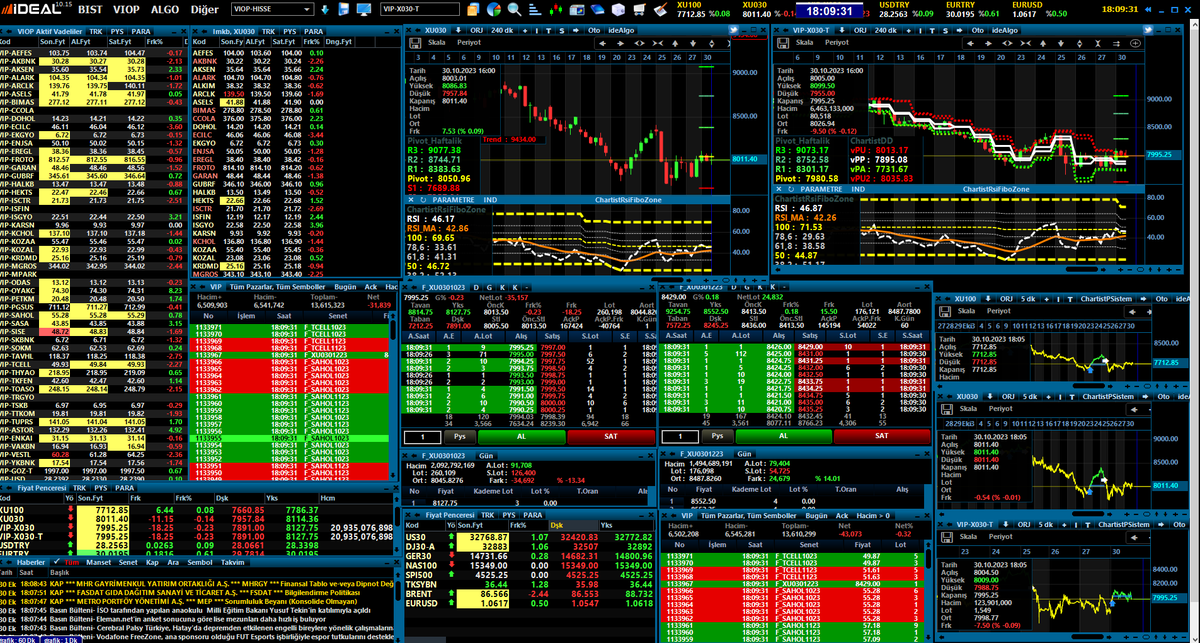Viewport: 1200px width, 643px height.
Task: Click the circled plus icon in the VIP-X030-T chart toolbar
Action: [x=1135, y=43]
